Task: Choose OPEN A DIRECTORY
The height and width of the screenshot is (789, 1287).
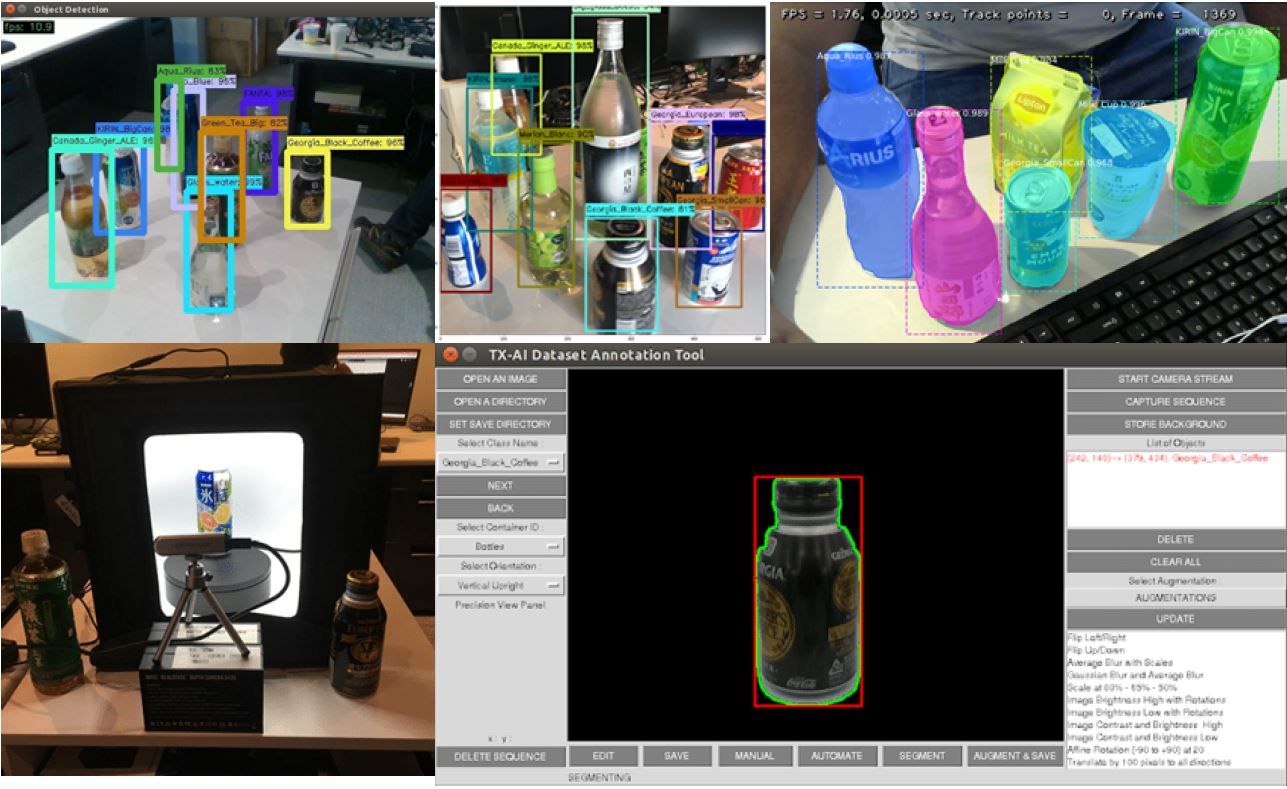Action: [x=501, y=401]
